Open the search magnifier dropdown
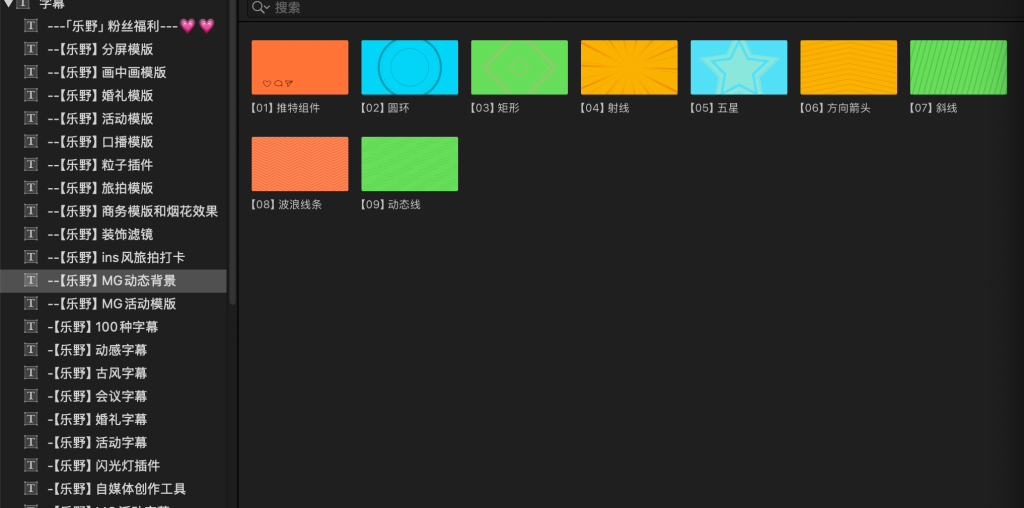Screen dimensions: 1024x508 pyautogui.click(x=261, y=7)
